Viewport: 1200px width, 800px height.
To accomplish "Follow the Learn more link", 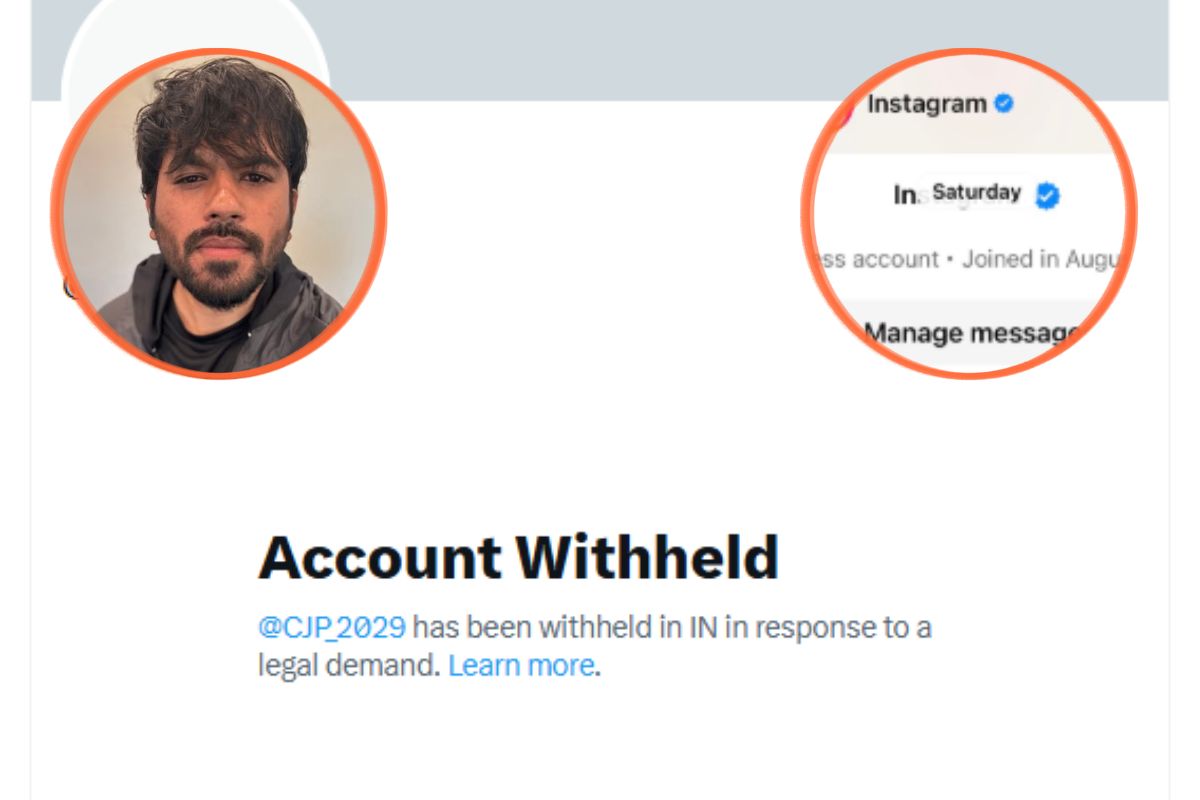I will click(x=521, y=665).
